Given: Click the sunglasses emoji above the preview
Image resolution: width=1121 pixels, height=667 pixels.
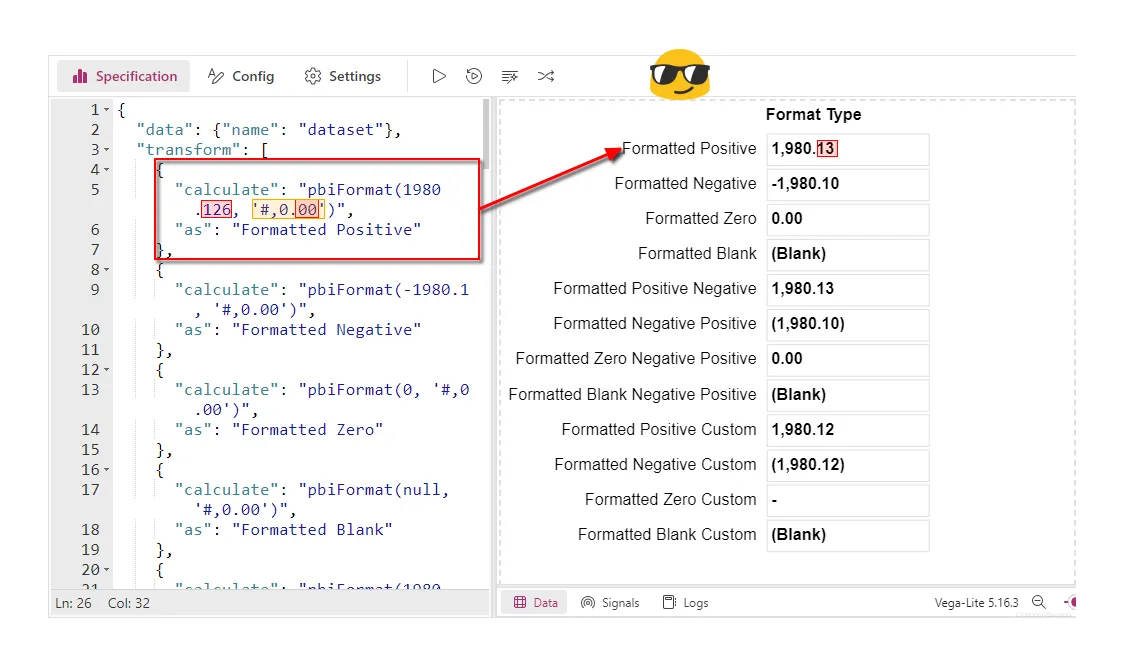Looking at the screenshot, I should (679, 75).
